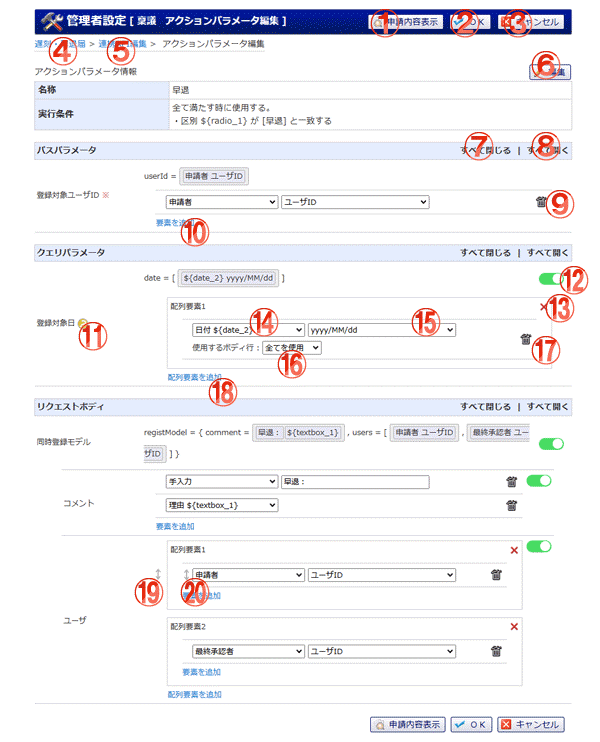Click 要素を追加 inside user 配列要素2
600x742 pixels.
[x=202, y=672]
